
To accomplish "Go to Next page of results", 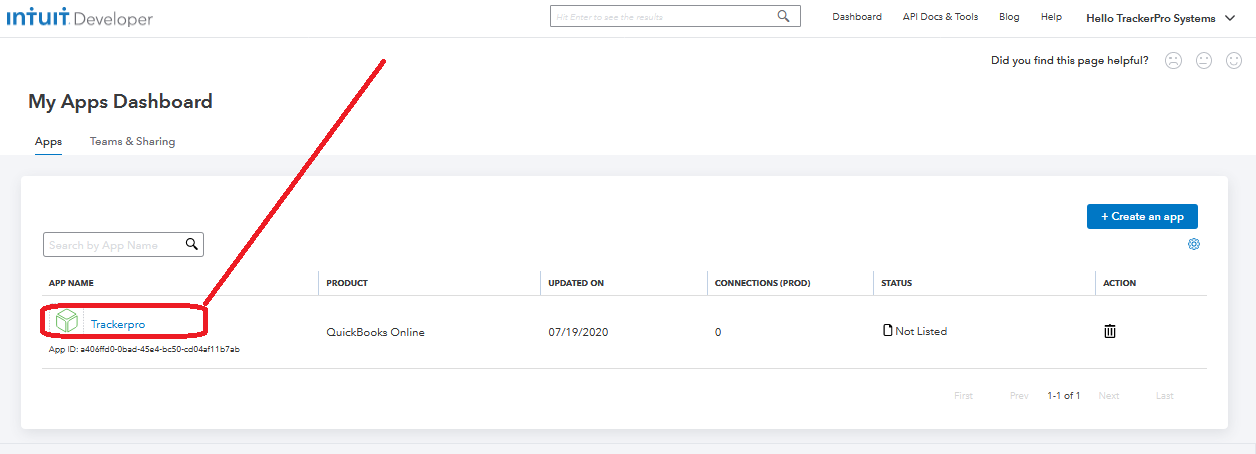I will click(1109, 396).
